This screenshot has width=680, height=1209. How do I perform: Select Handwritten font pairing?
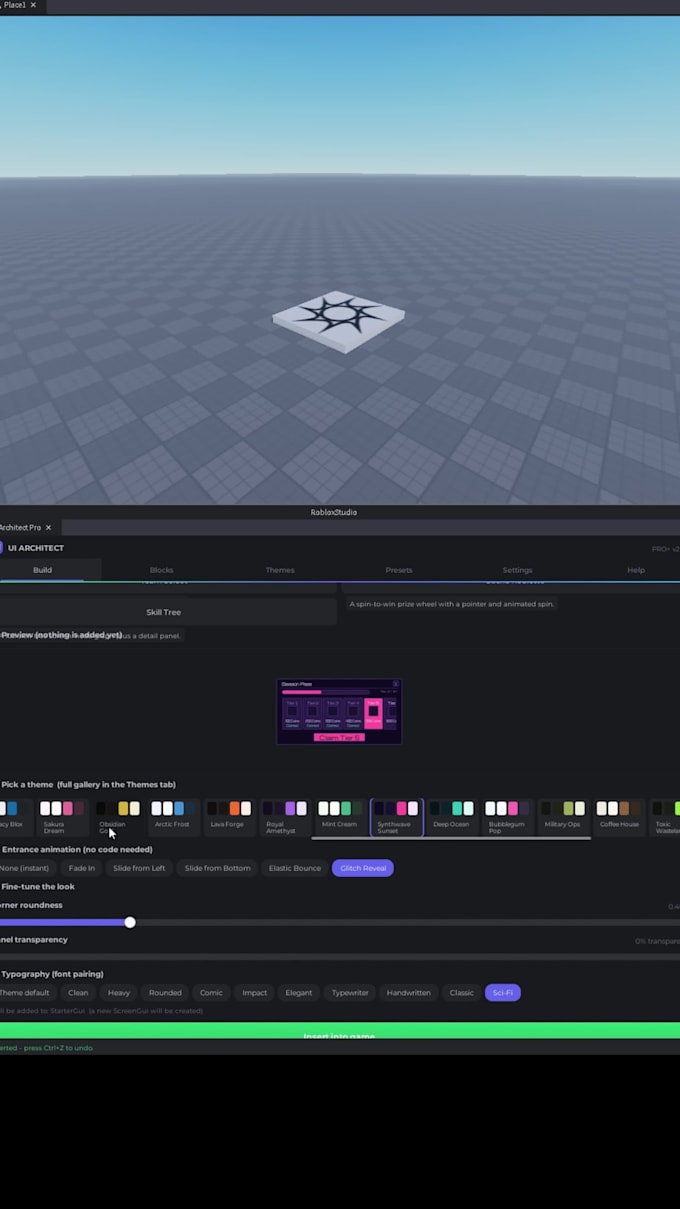409,993
